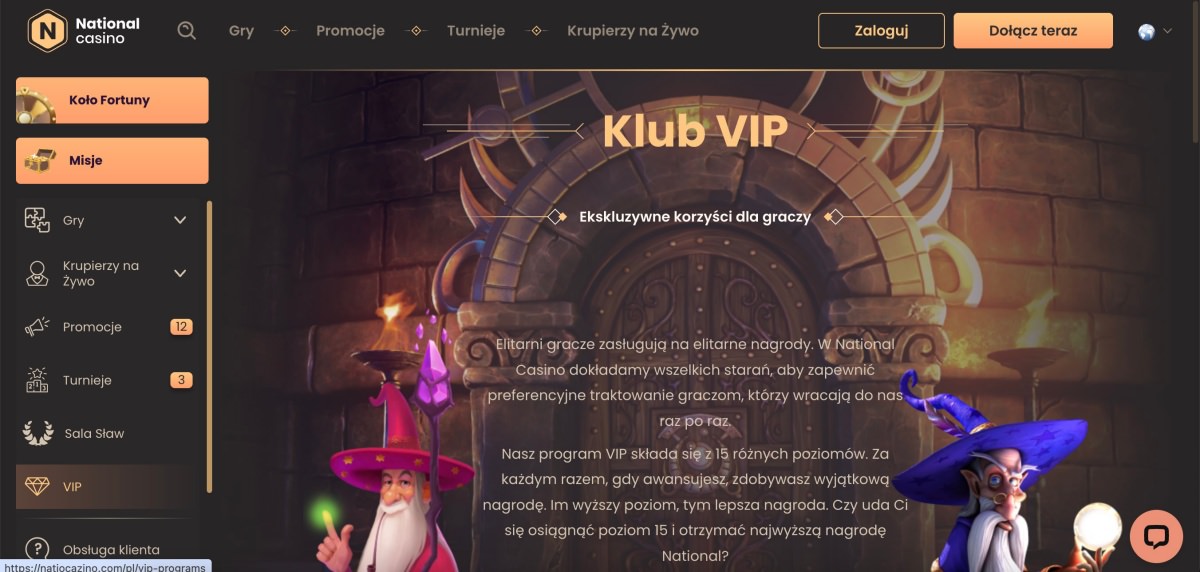Screen dimensions: 1200x572
Task: Click the Obsługa klienta question mark icon
Action: [37, 549]
